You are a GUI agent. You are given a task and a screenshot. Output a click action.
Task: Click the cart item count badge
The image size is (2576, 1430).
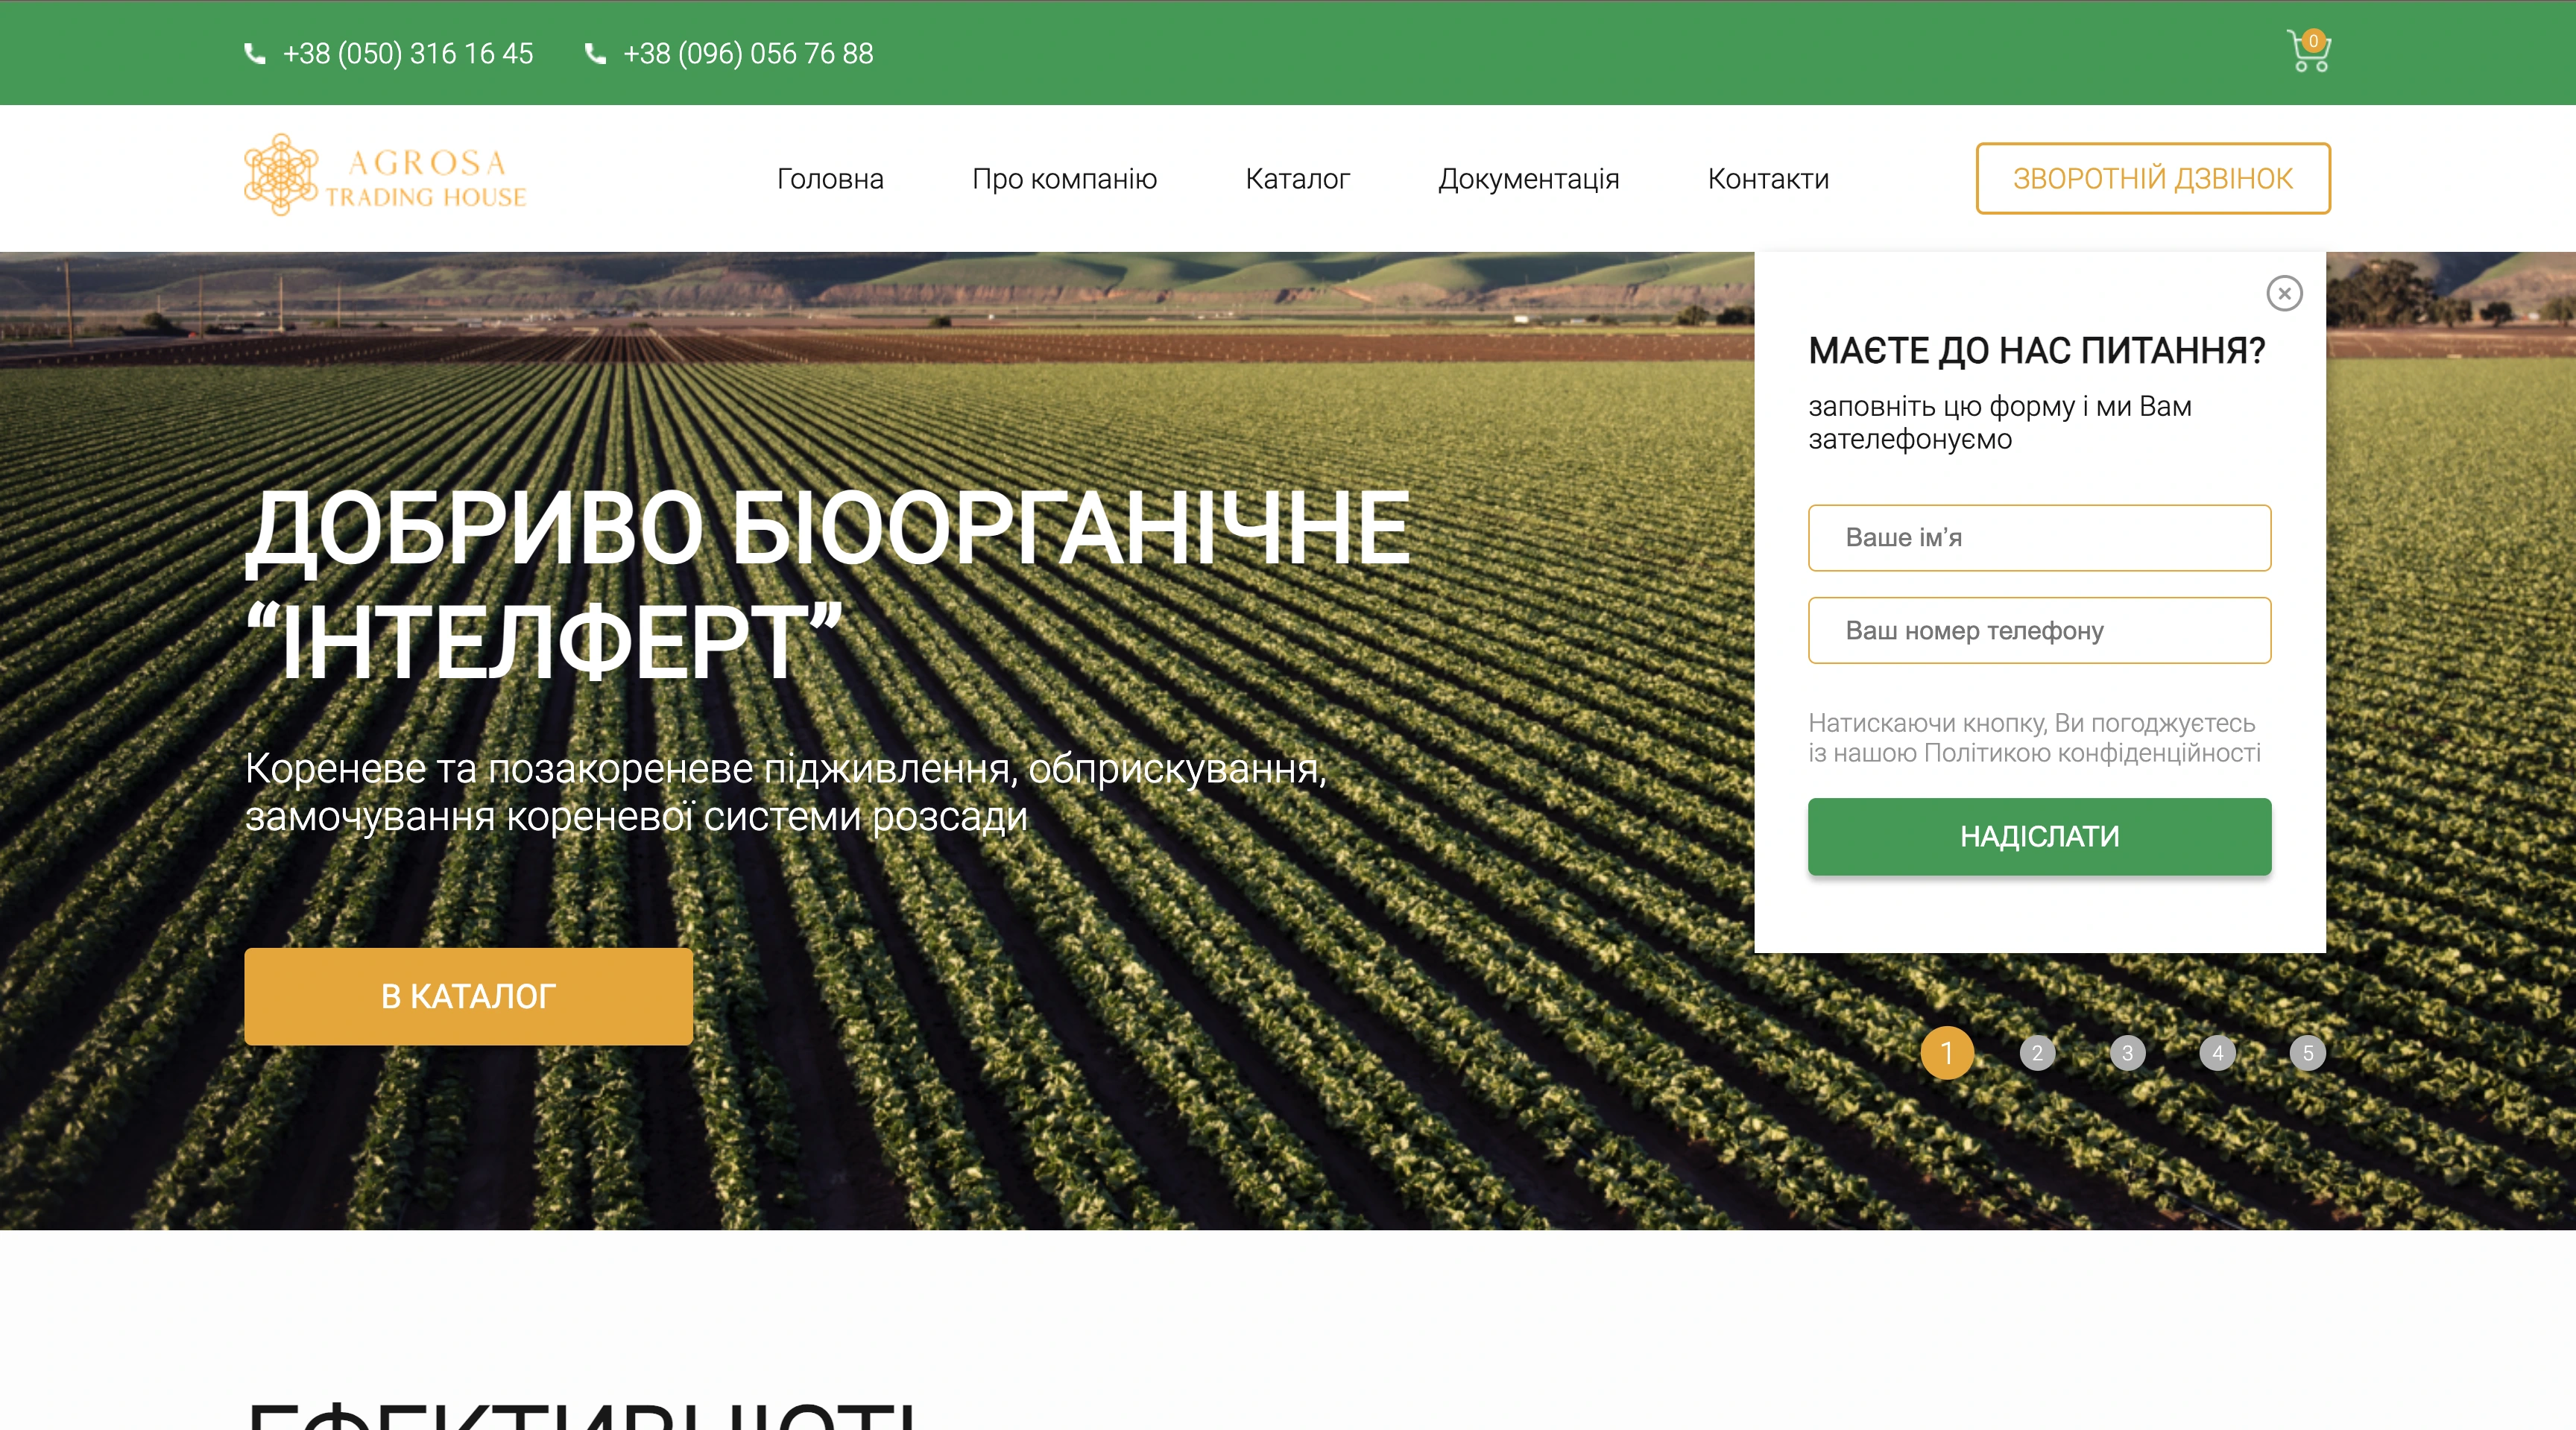click(x=2313, y=41)
